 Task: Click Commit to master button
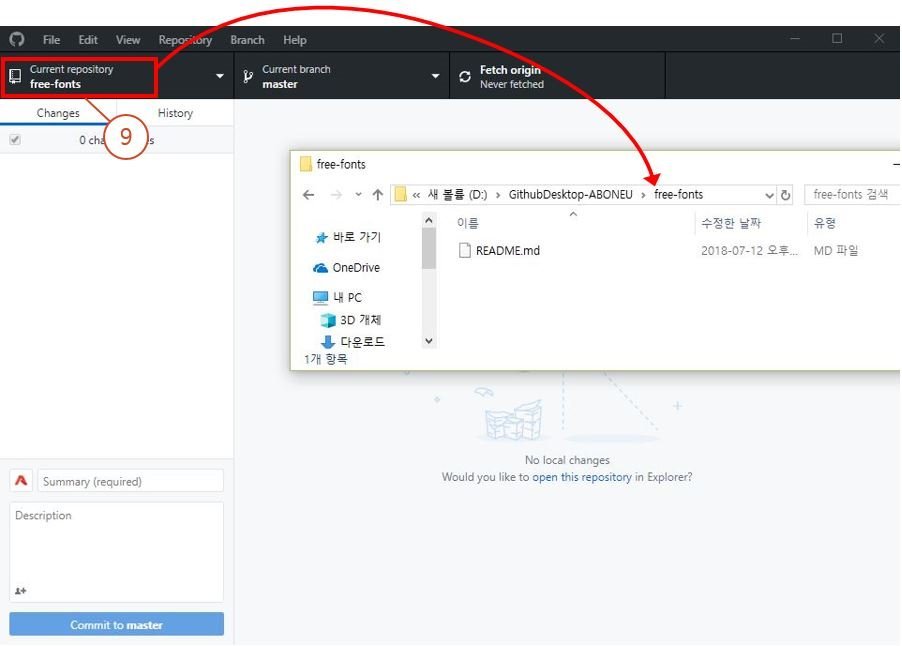(x=116, y=624)
